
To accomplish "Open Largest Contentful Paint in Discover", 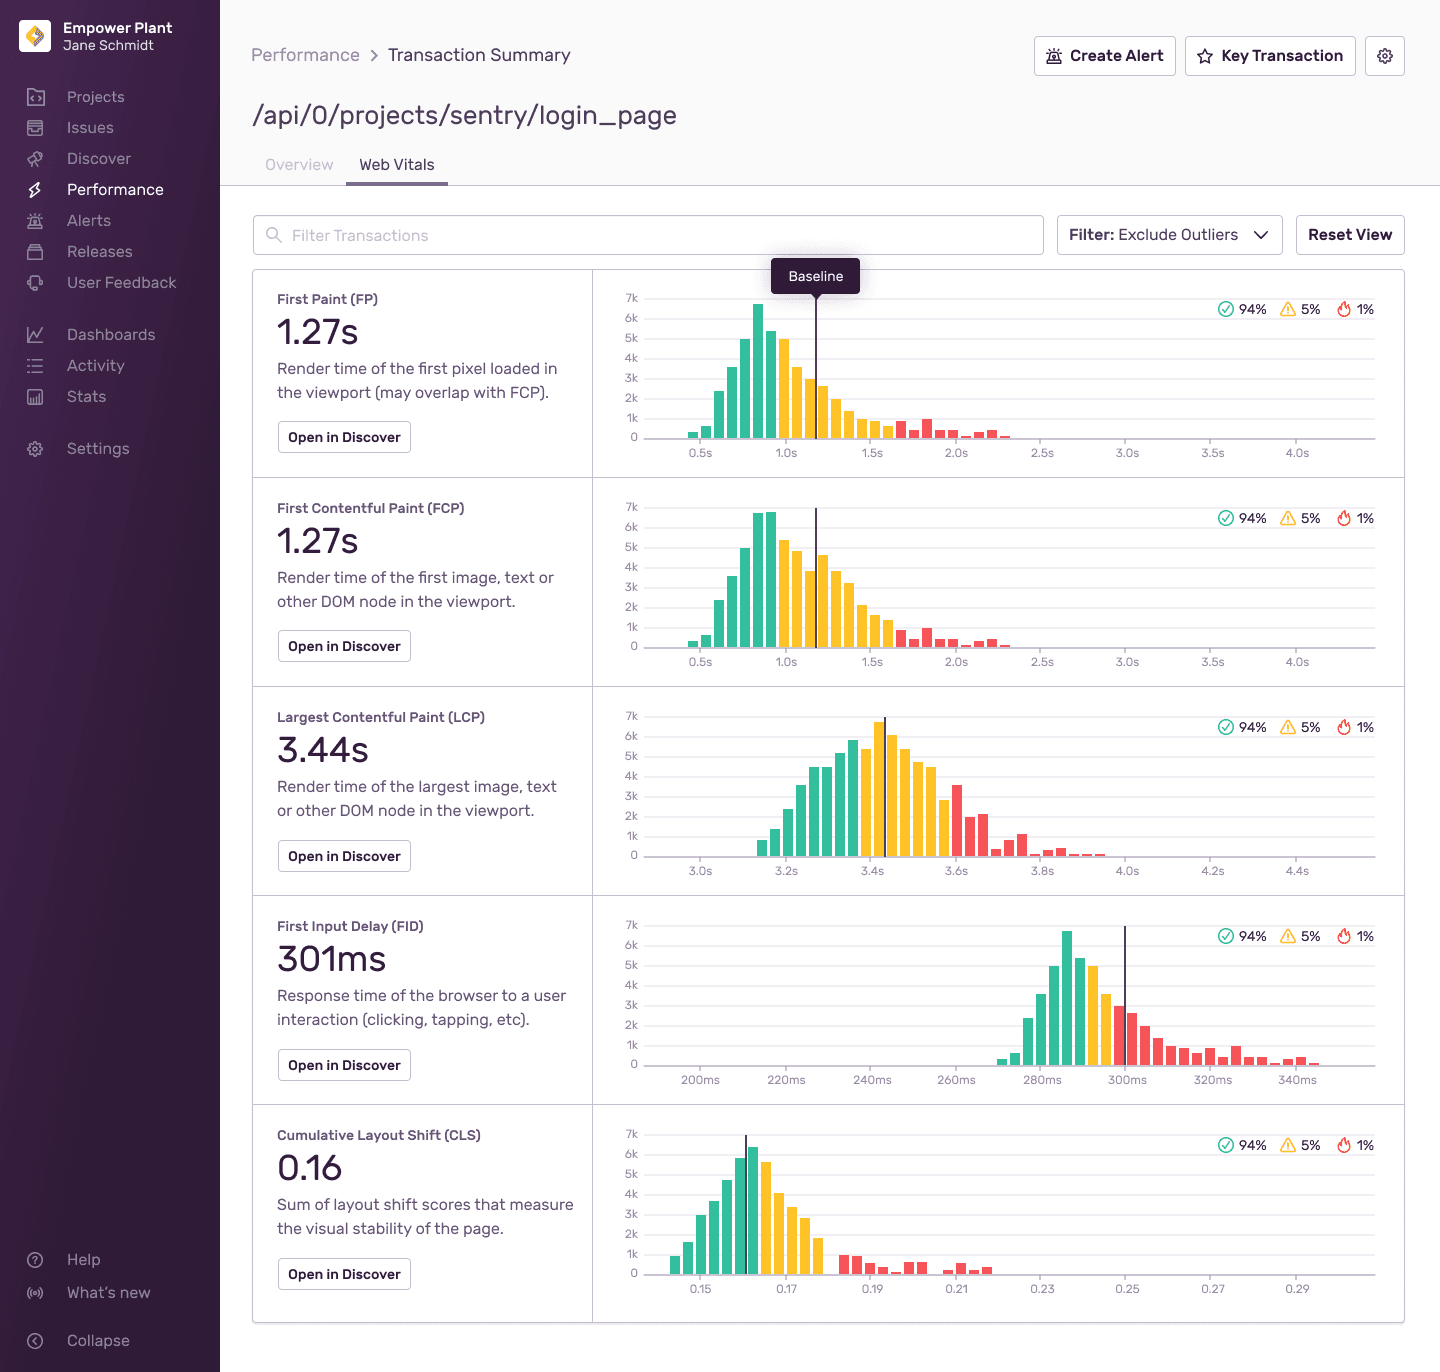I will [344, 856].
